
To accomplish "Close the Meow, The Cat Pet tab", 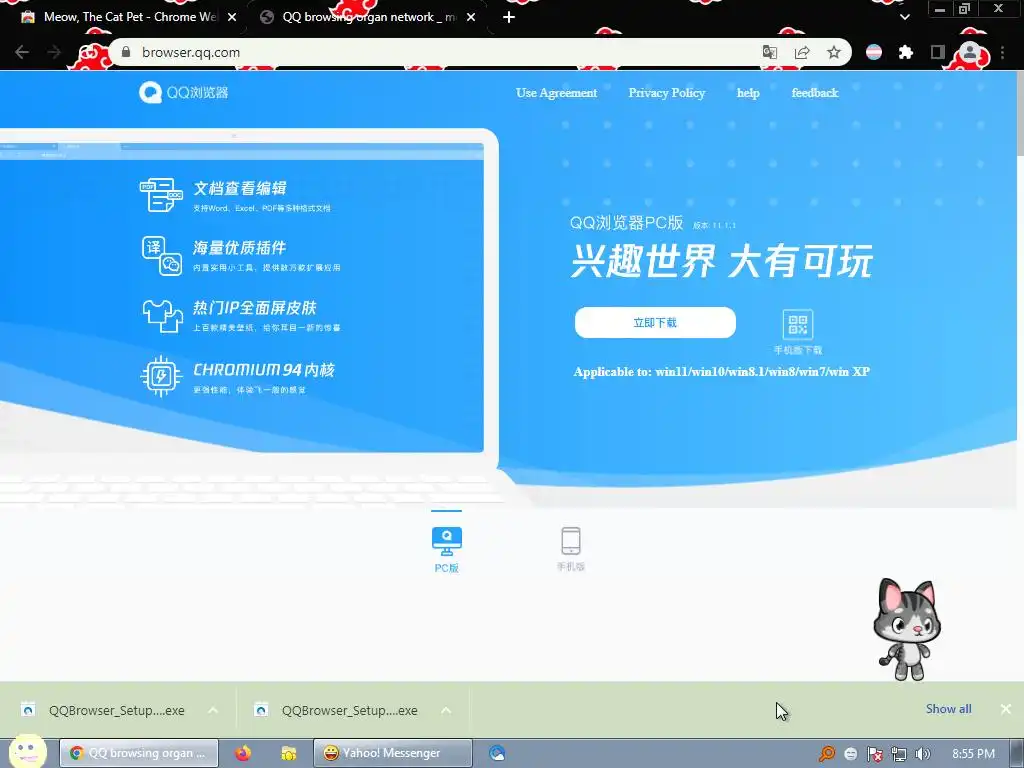I will point(232,17).
